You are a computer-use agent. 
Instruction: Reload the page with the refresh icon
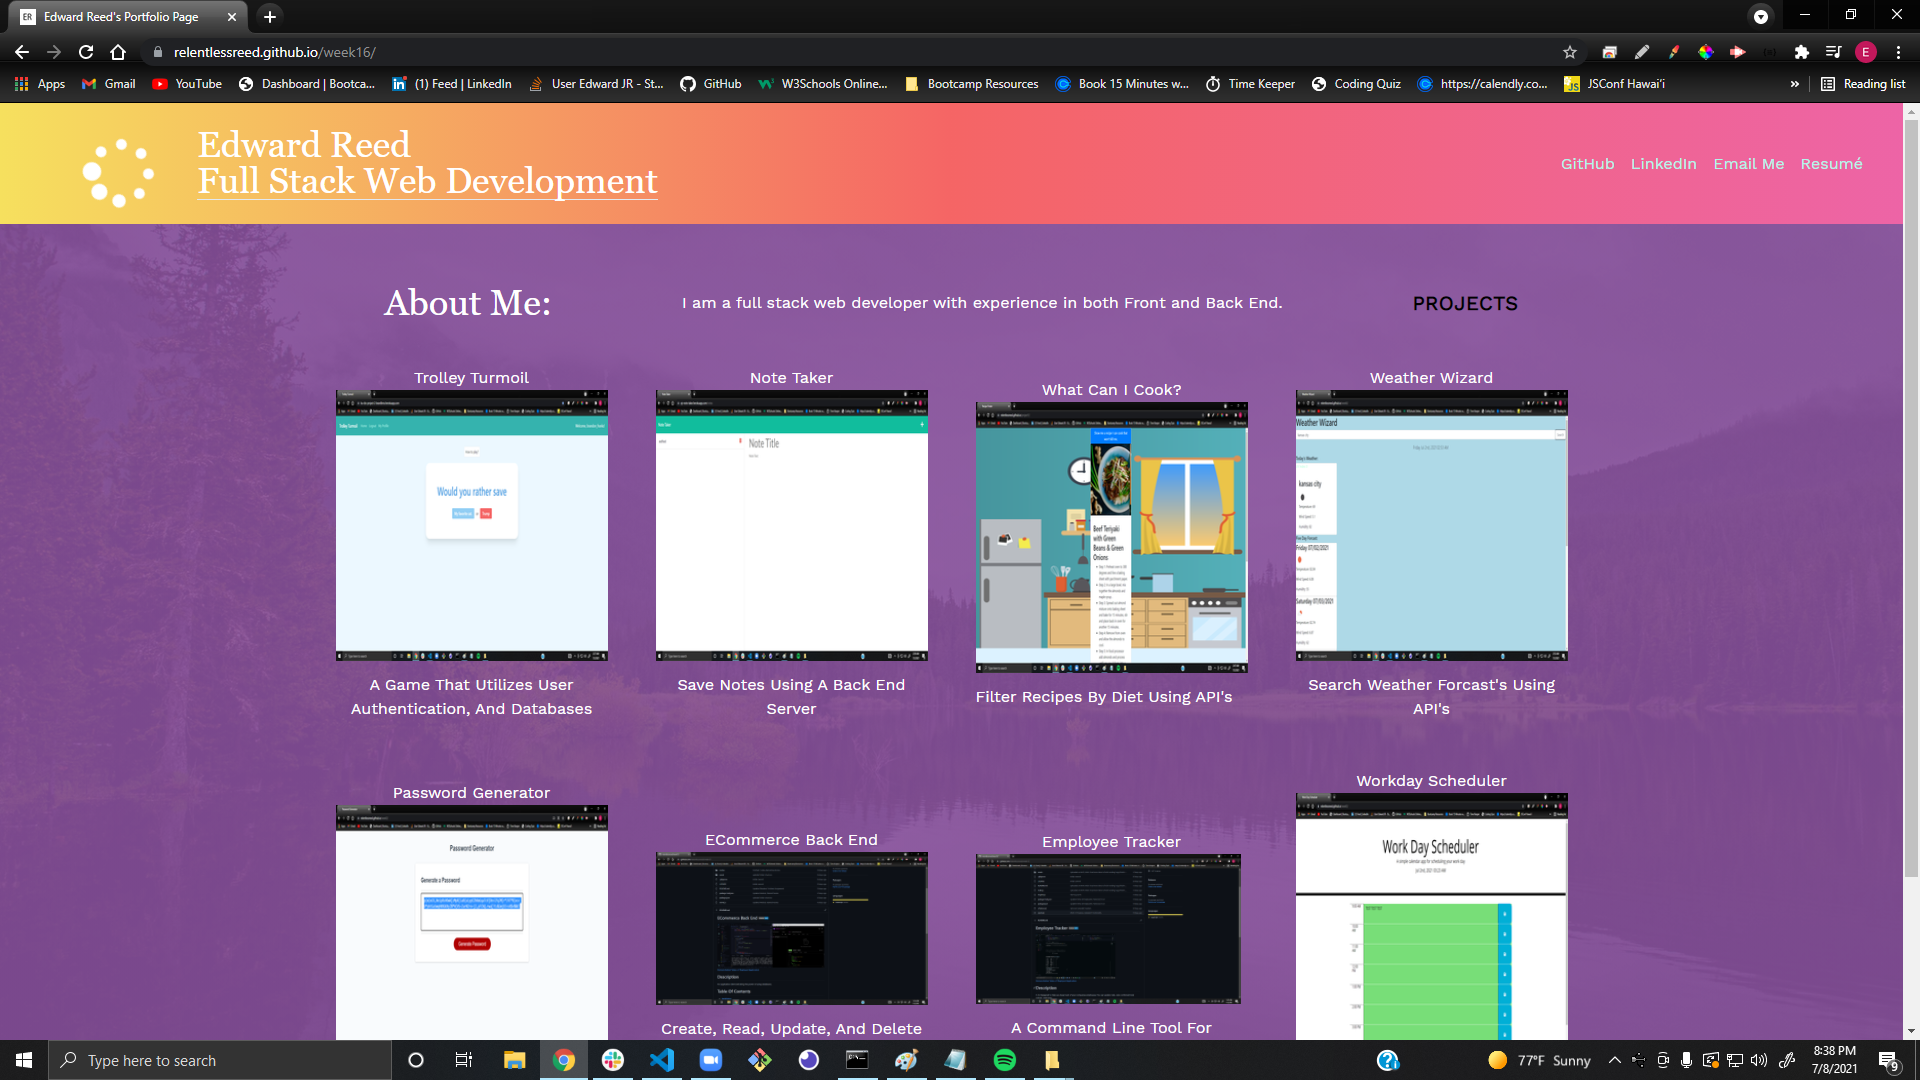pos(86,52)
